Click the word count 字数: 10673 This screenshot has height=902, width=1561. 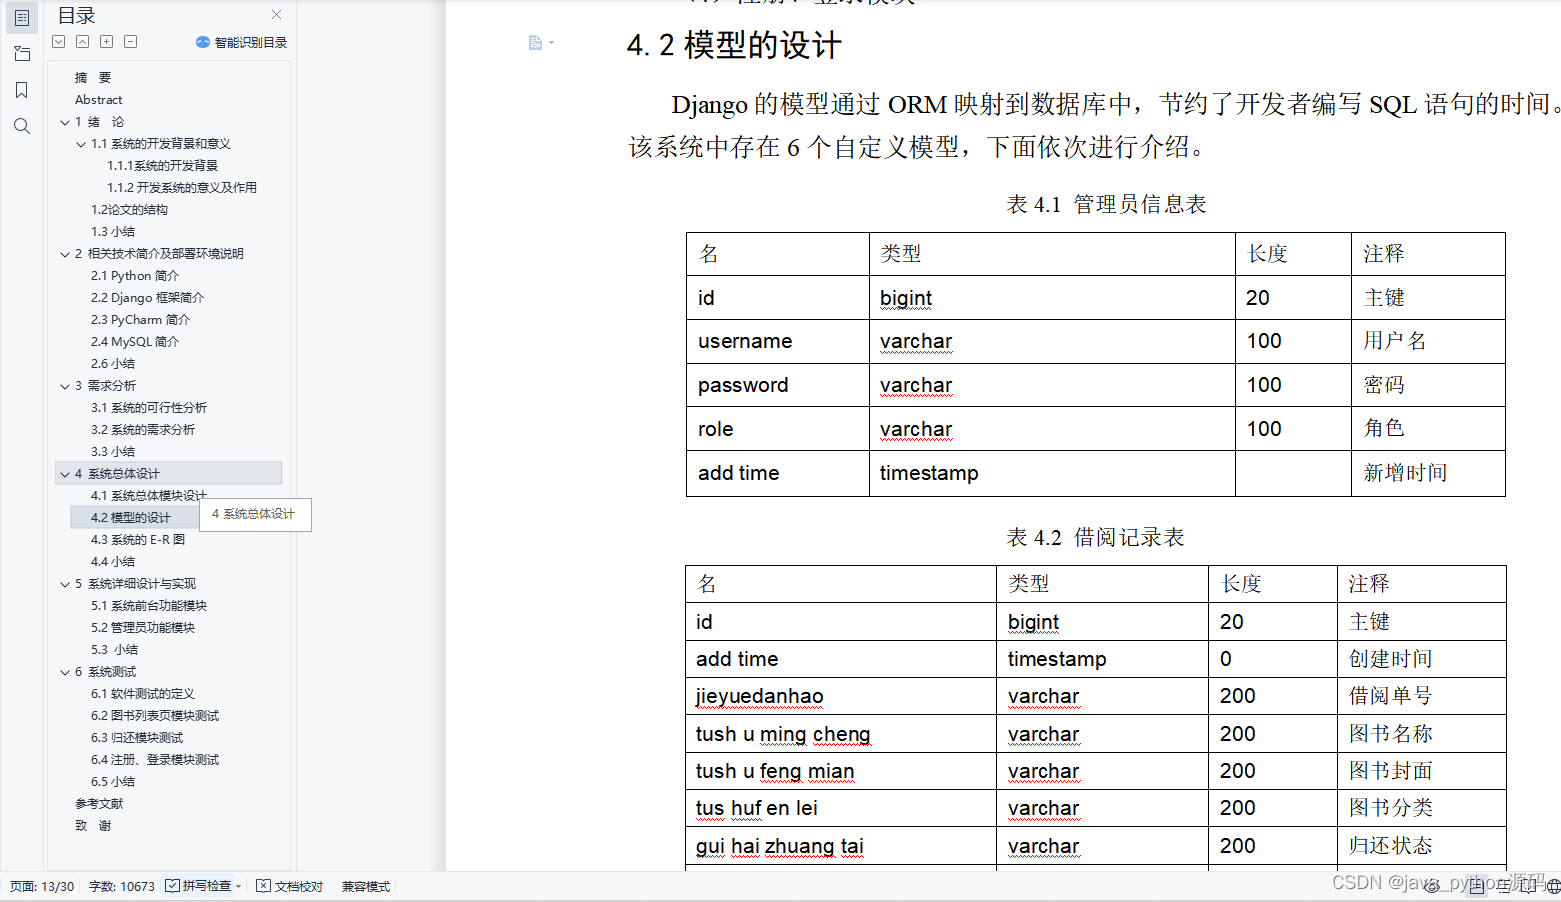(x=122, y=886)
